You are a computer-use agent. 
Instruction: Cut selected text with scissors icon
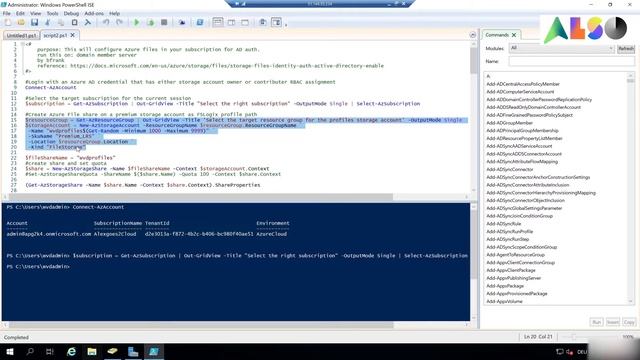pos(47,22)
